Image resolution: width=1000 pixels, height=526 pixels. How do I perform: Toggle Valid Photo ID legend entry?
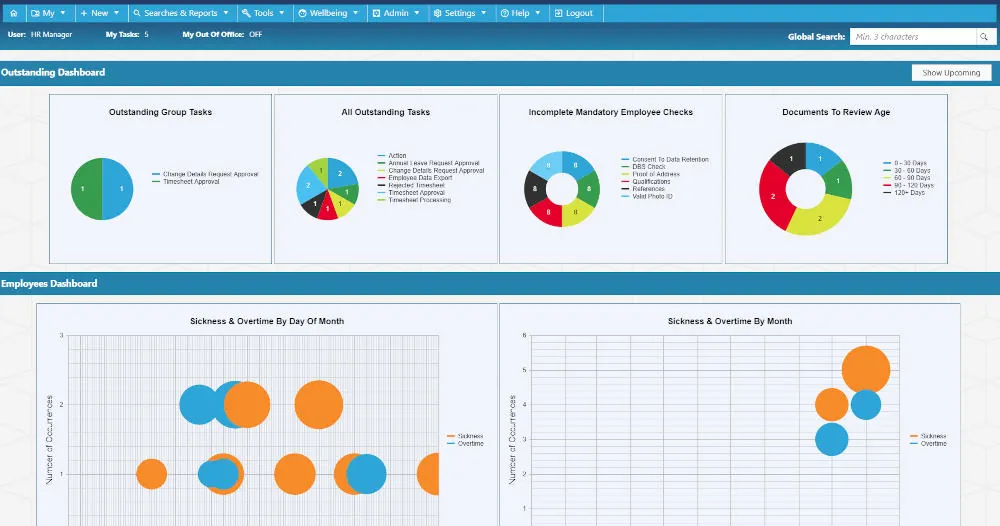647,196
